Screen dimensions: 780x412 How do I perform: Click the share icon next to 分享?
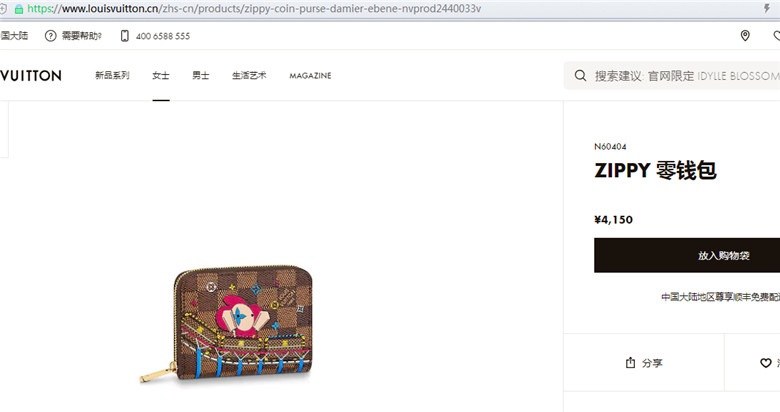pyautogui.click(x=630, y=363)
